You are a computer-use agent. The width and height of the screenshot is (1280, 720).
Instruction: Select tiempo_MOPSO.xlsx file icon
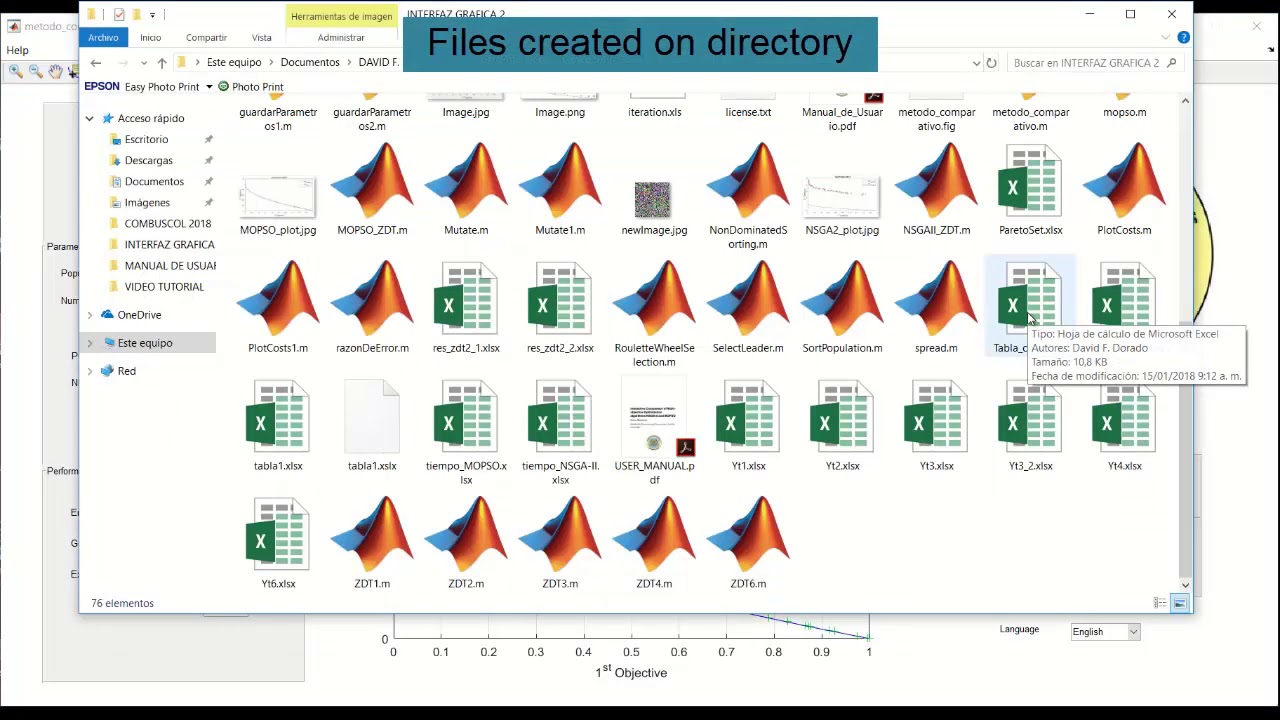coord(466,416)
